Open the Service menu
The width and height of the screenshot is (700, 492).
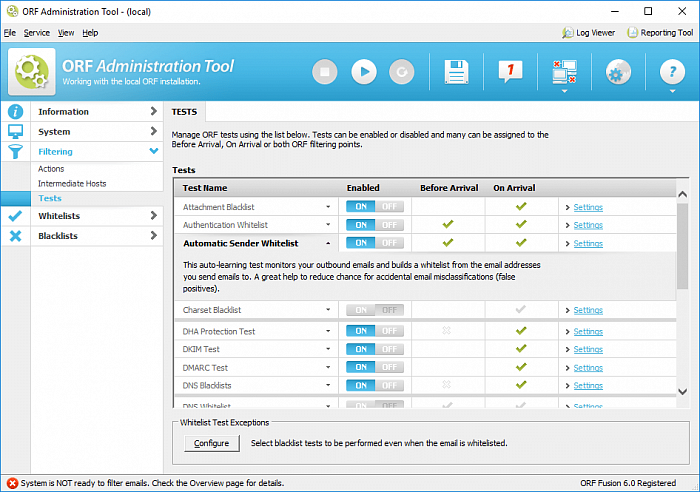point(37,33)
